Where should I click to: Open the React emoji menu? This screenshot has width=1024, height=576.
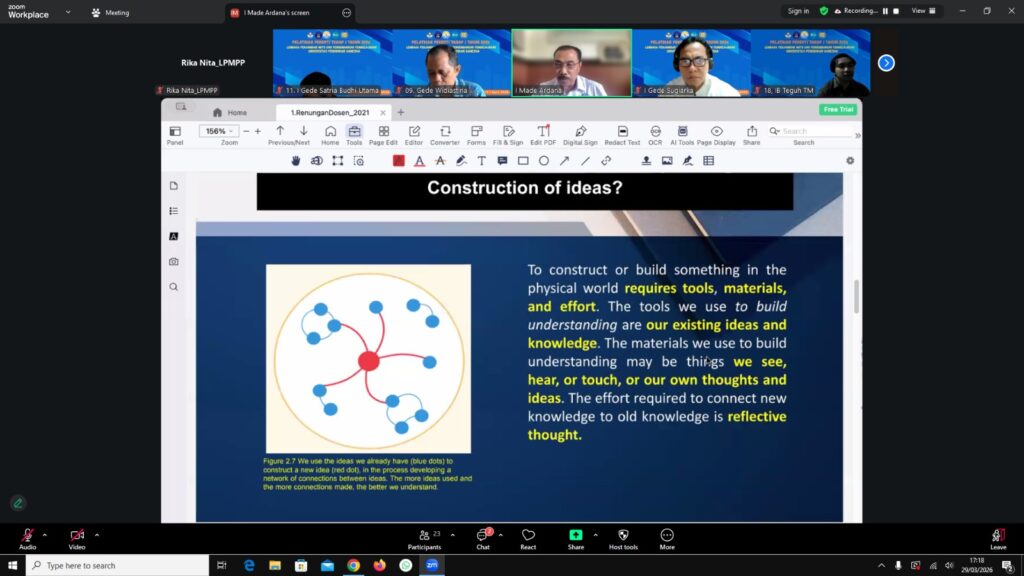[x=528, y=536]
